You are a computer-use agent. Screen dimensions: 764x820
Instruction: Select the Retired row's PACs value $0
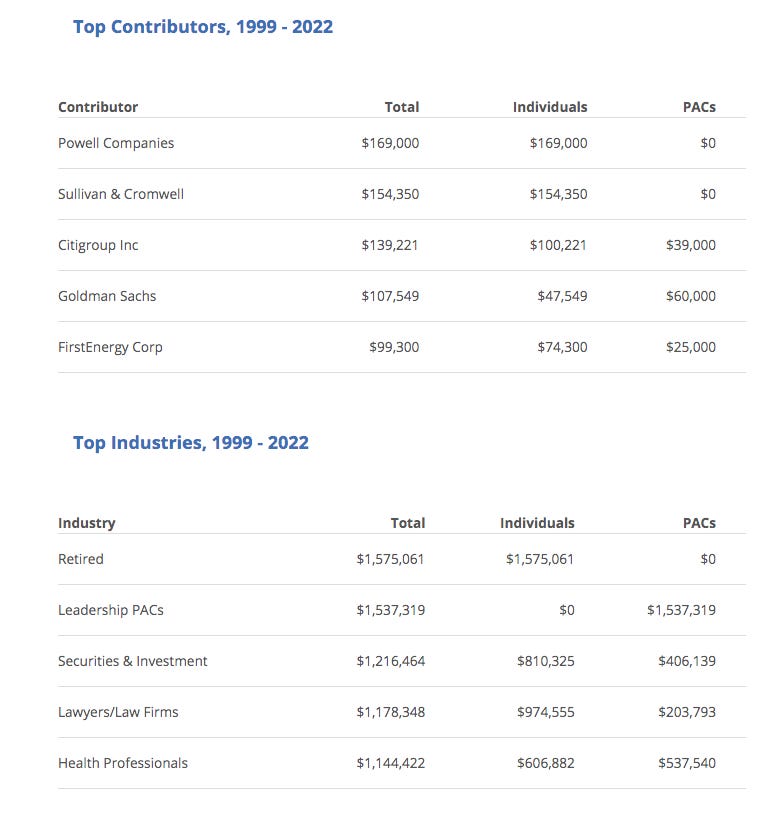pos(708,559)
